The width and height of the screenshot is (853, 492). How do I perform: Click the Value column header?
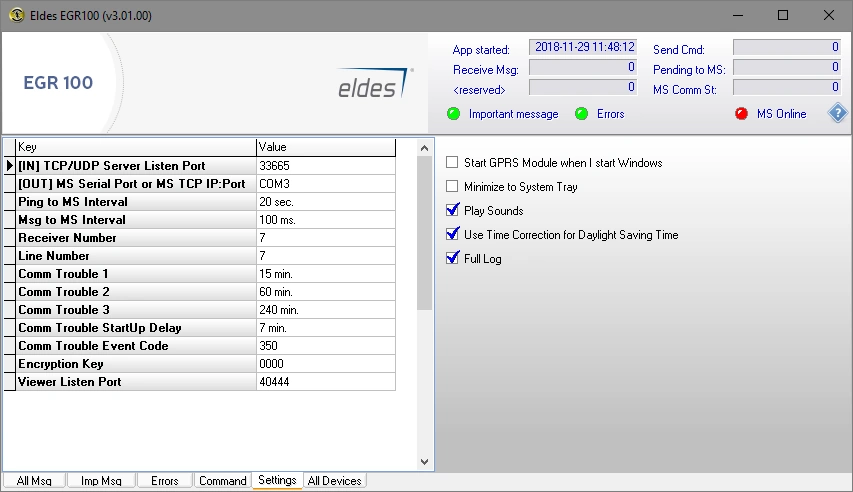326,147
